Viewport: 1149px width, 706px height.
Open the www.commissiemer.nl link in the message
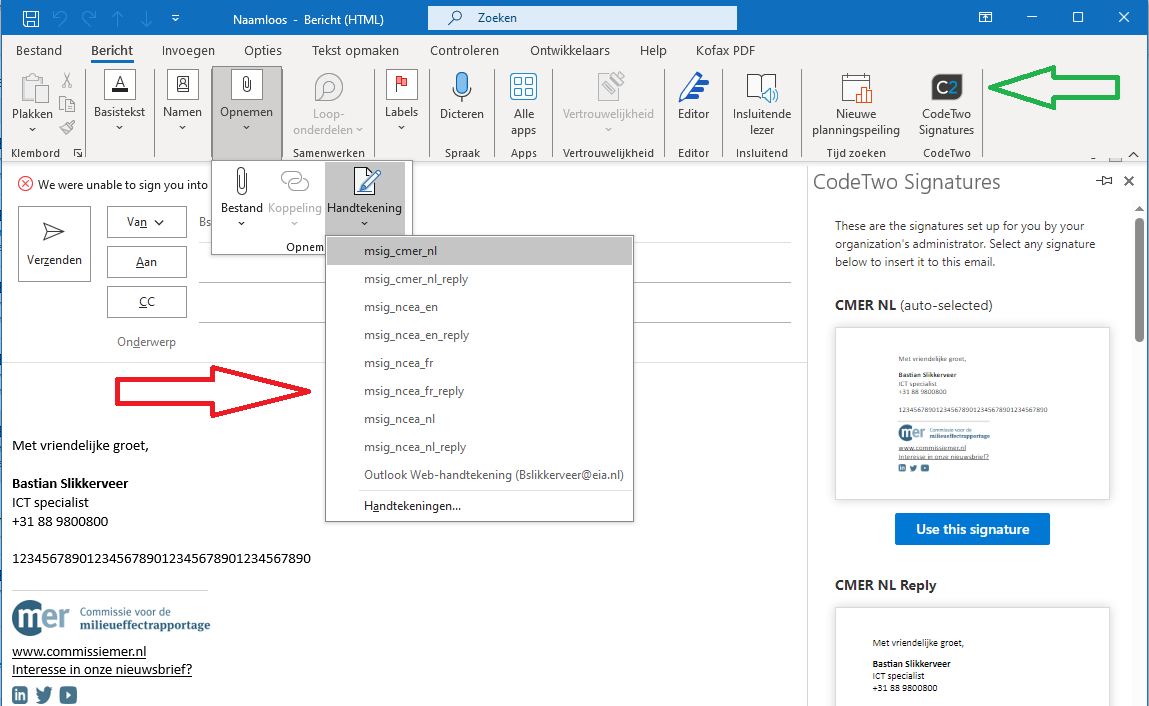[79, 651]
